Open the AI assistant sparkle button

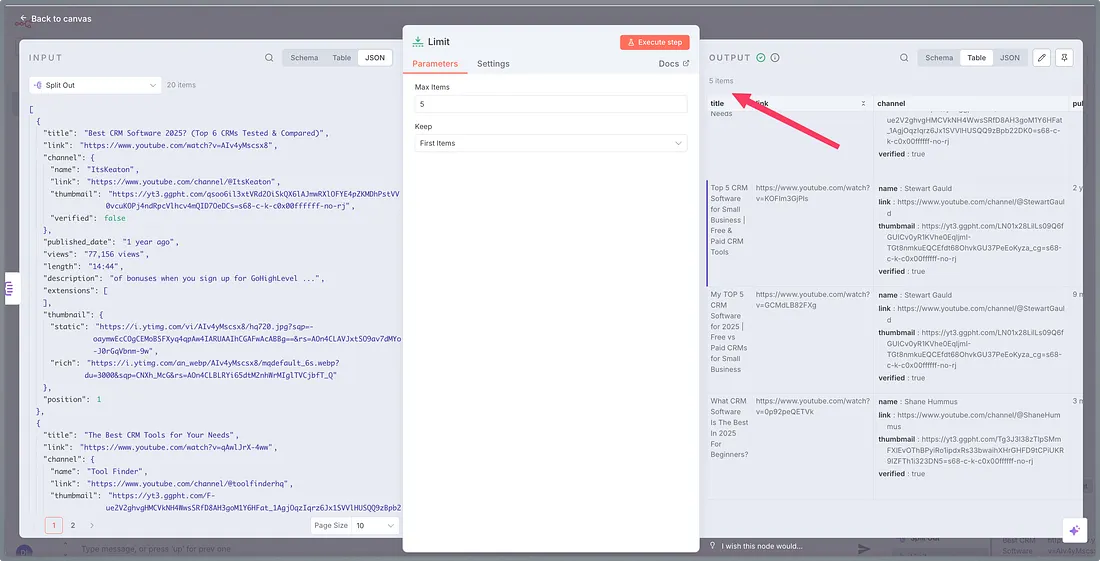[x=1074, y=530]
